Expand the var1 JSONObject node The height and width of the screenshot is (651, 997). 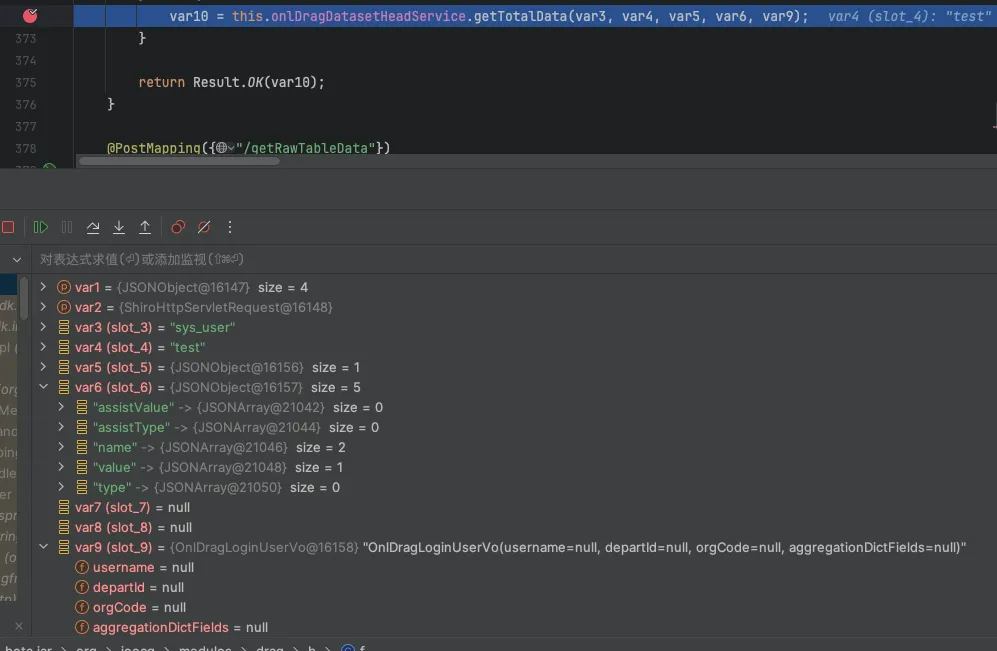43,288
